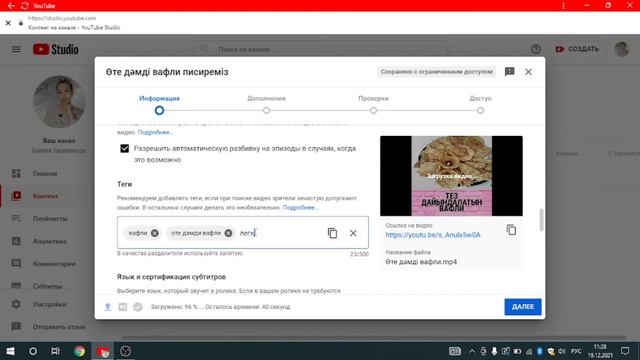Remove the оте дамди вафли tag
This screenshot has width=640, height=360.
pyautogui.click(x=229, y=233)
